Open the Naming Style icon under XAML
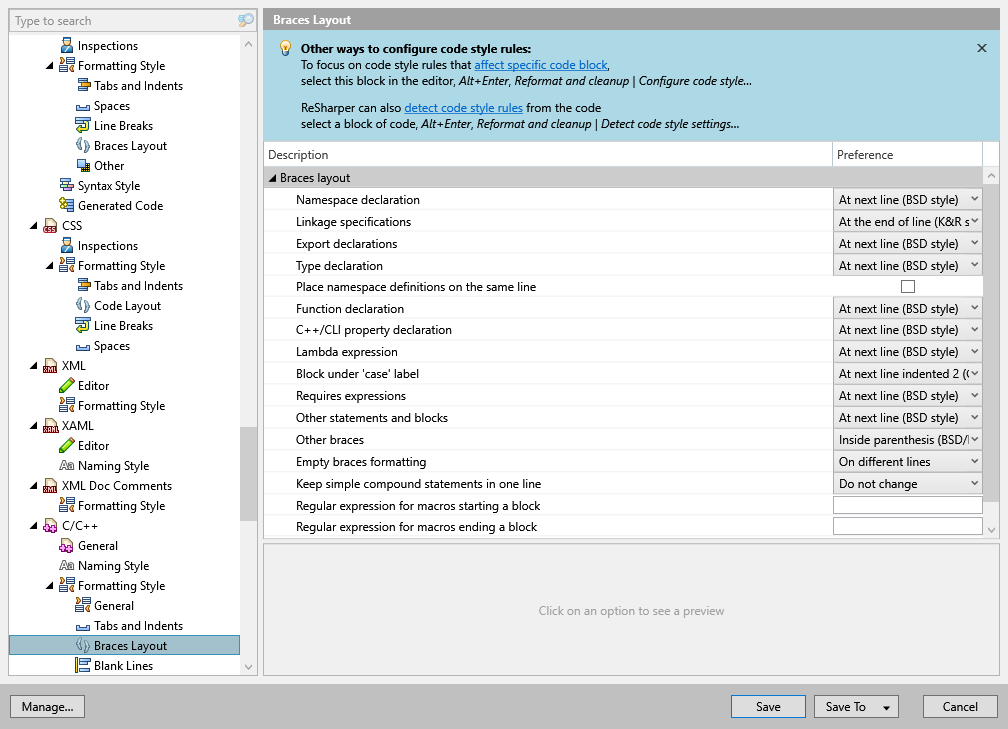 click(67, 465)
